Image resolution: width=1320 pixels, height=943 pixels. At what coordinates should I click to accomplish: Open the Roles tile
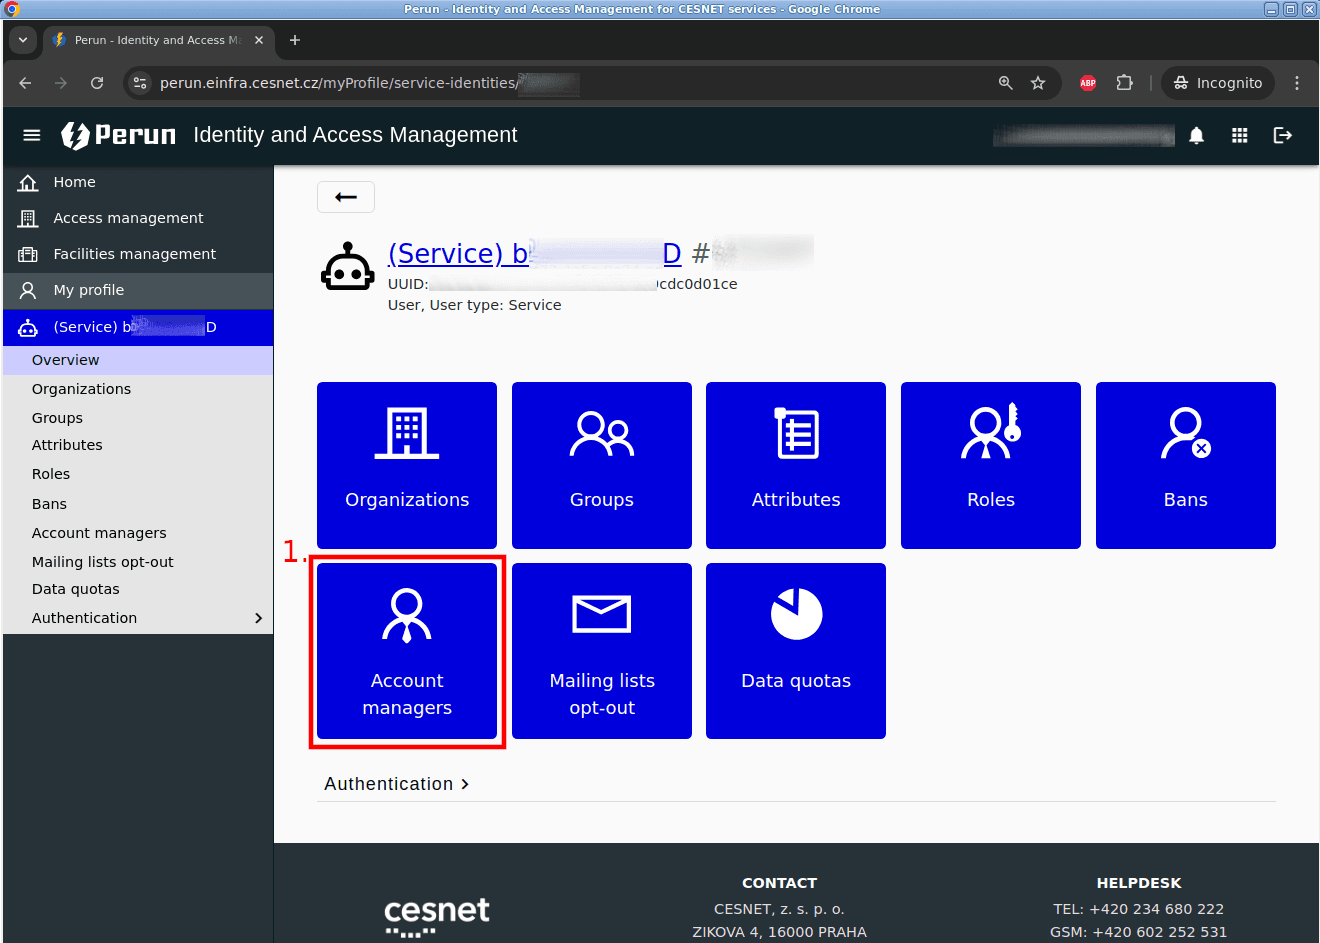click(991, 465)
